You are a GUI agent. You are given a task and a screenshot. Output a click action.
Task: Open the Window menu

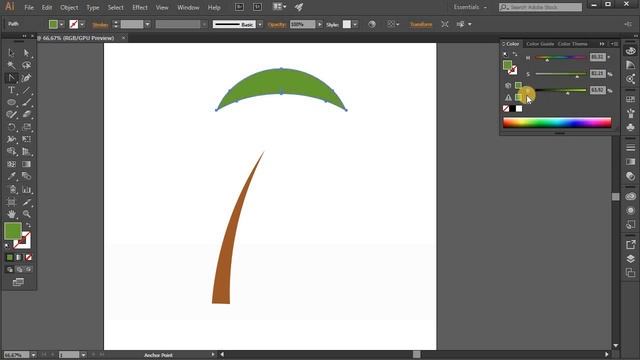tap(188, 7)
